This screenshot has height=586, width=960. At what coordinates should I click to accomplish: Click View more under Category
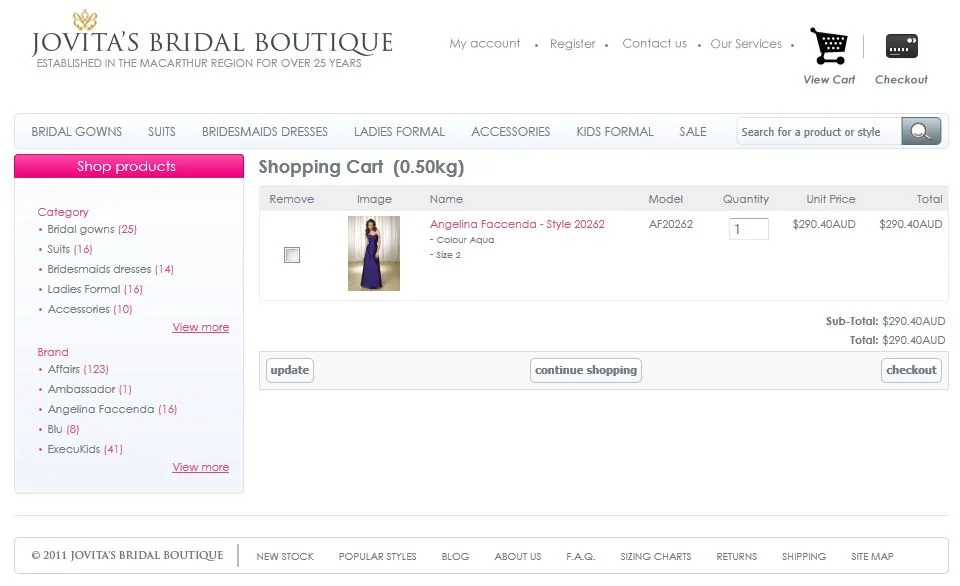pyautogui.click(x=201, y=327)
